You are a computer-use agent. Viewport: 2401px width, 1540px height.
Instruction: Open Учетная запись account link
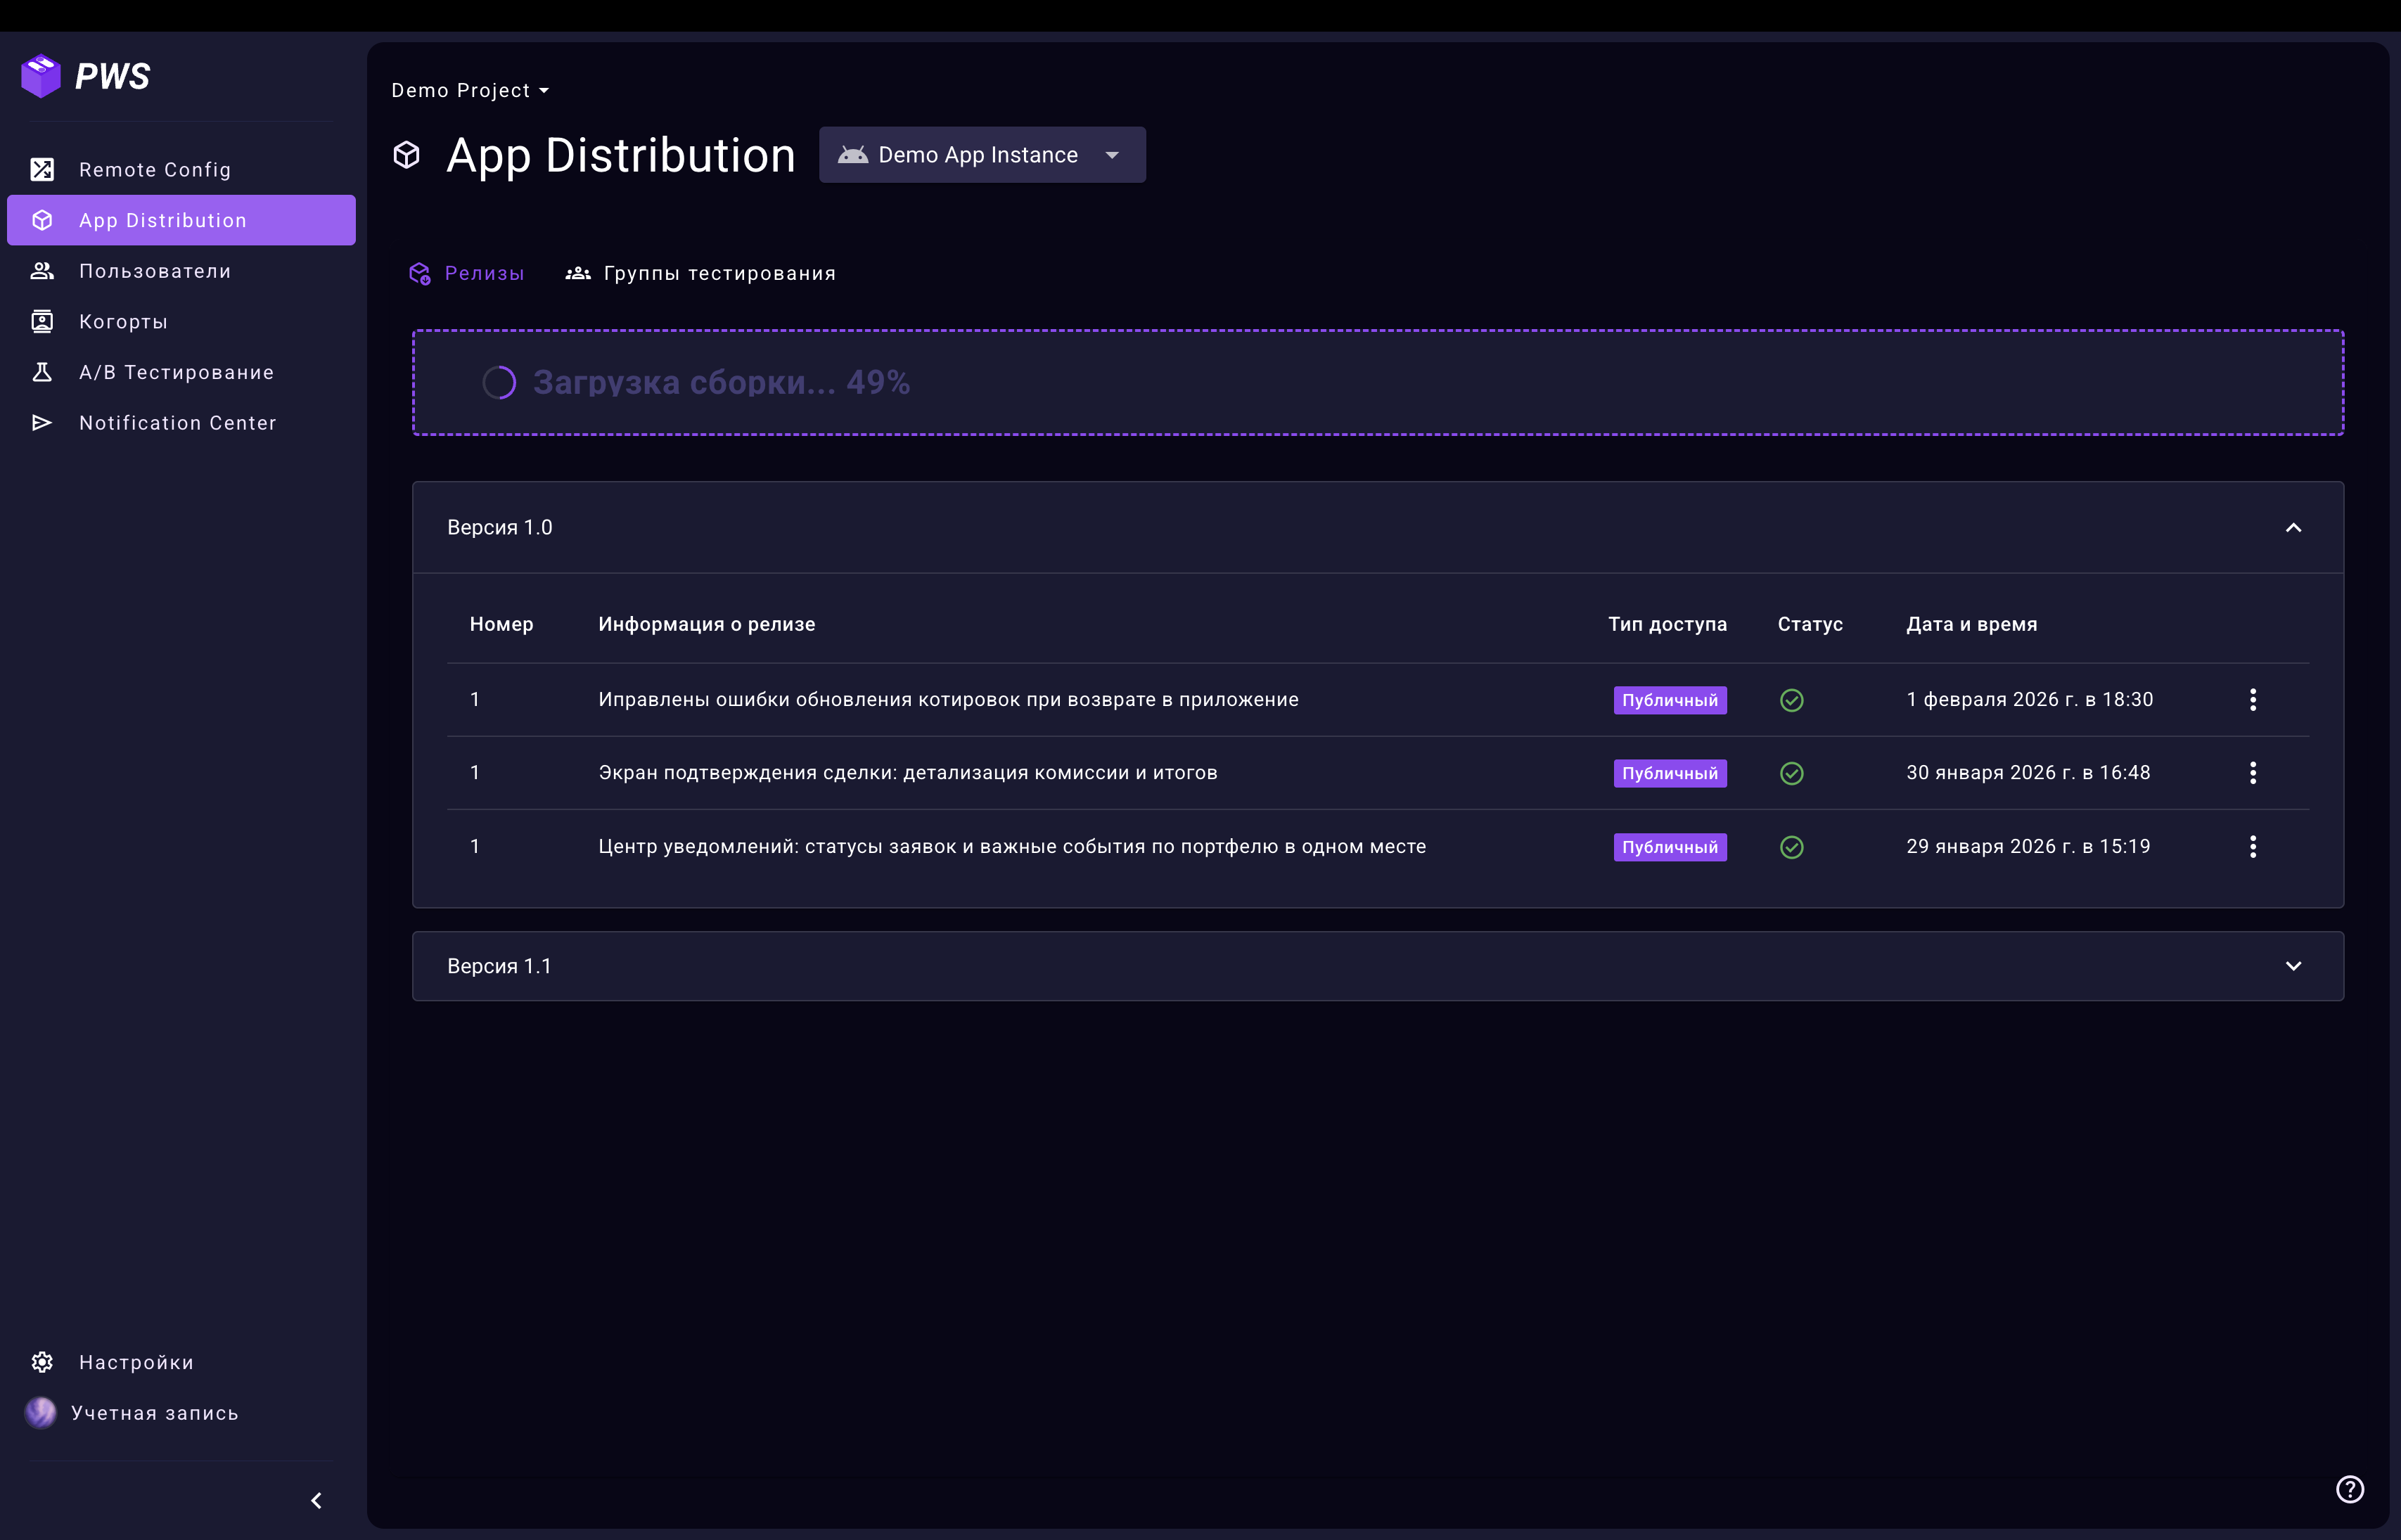coord(154,1413)
